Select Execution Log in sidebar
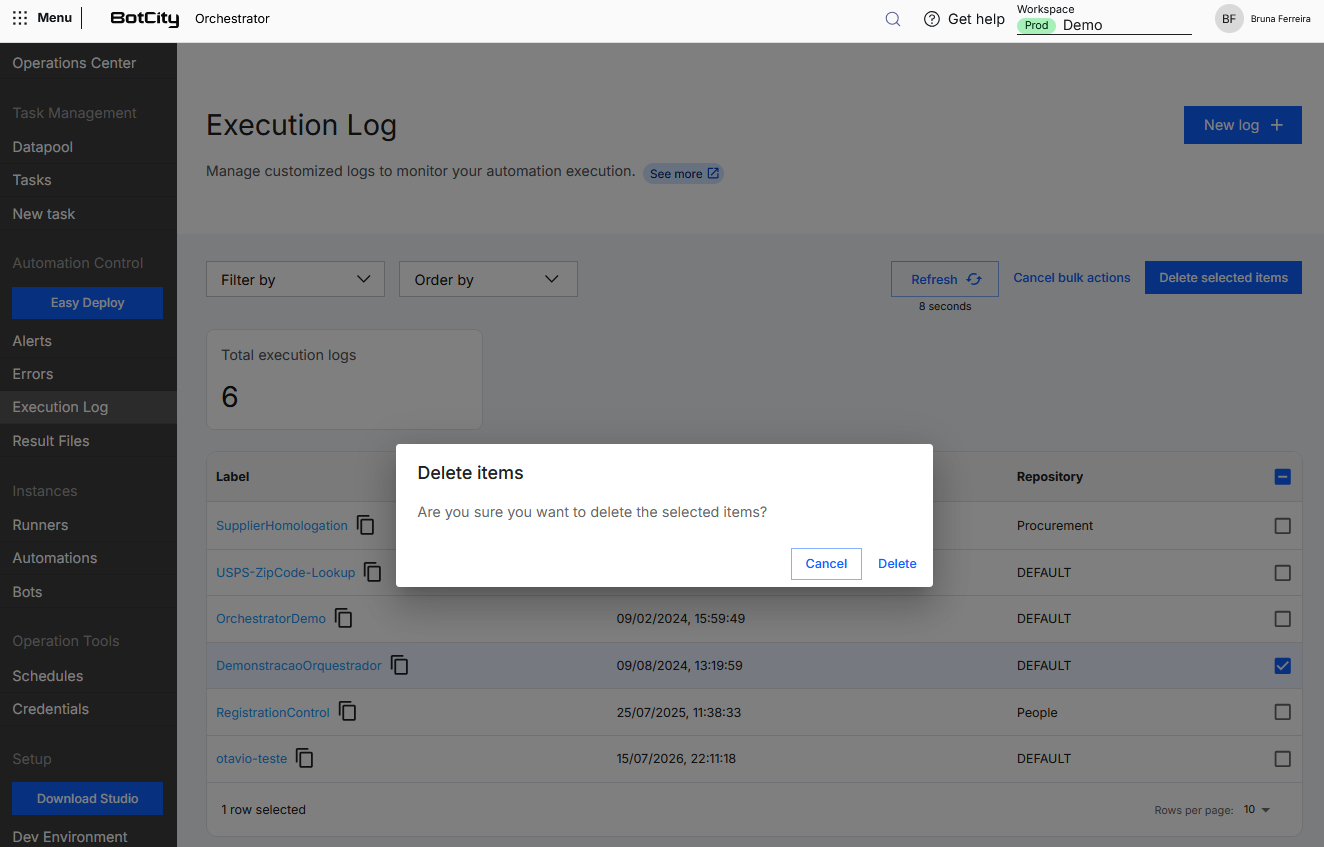This screenshot has width=1324, height=847. click(88, 407)
